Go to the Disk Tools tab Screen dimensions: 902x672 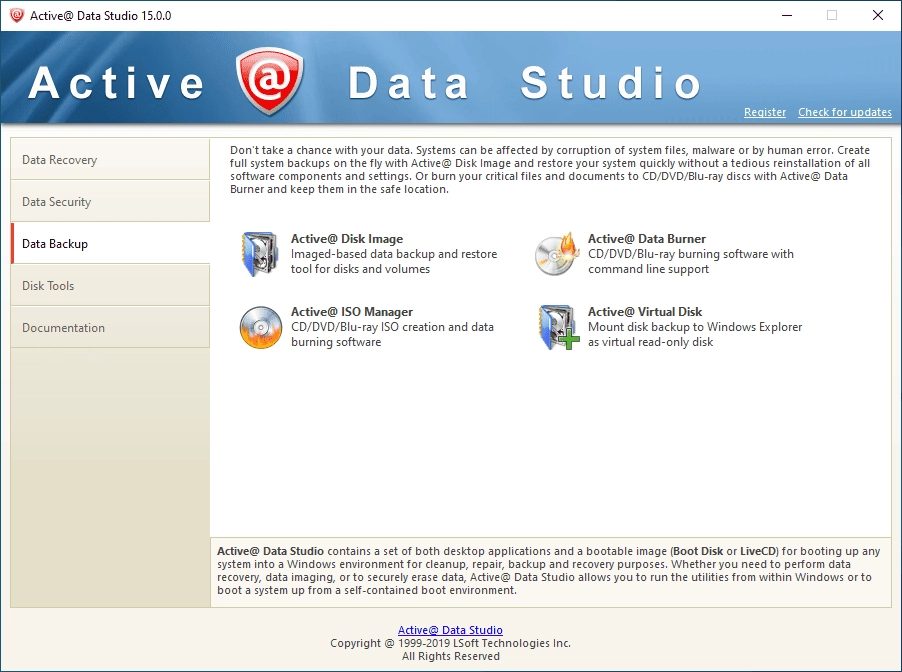point(110,285)
